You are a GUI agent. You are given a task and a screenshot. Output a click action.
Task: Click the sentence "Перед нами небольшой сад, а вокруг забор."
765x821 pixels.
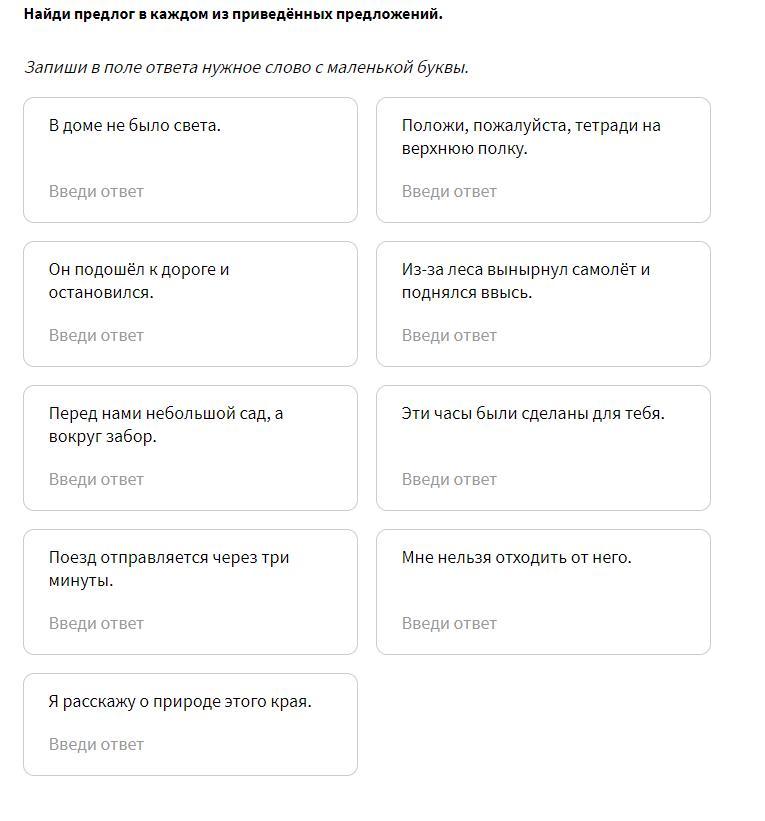(166, 425)
